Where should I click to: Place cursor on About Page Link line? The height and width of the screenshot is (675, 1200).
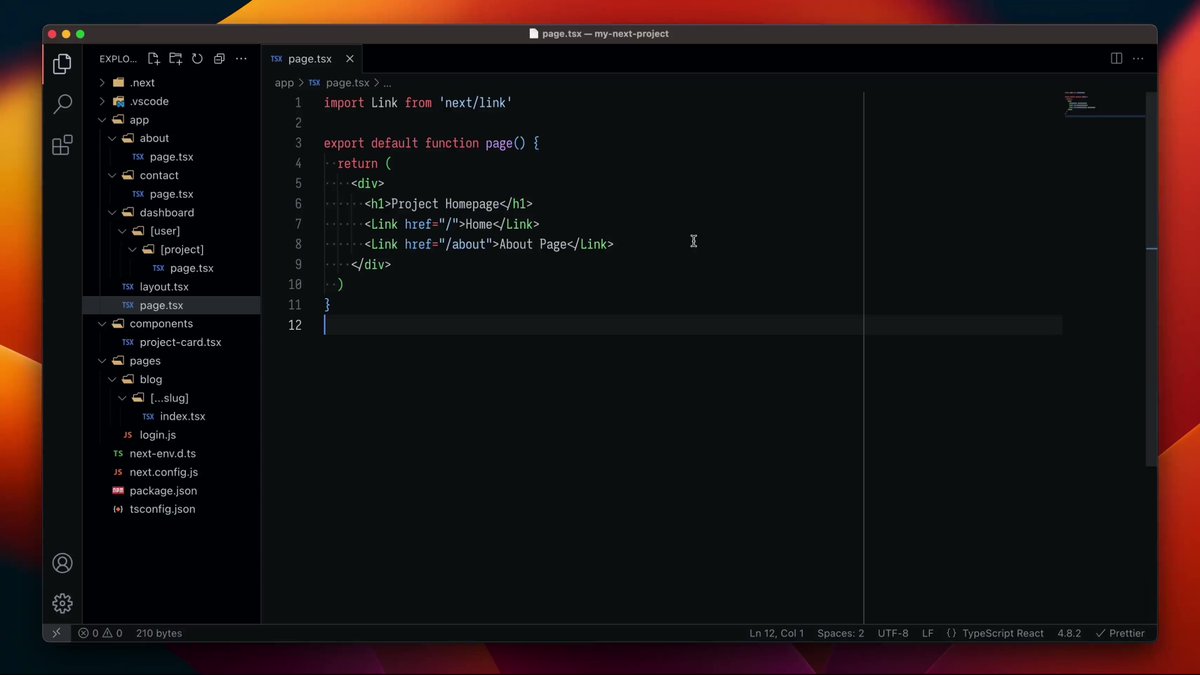[x=489, y=244]
